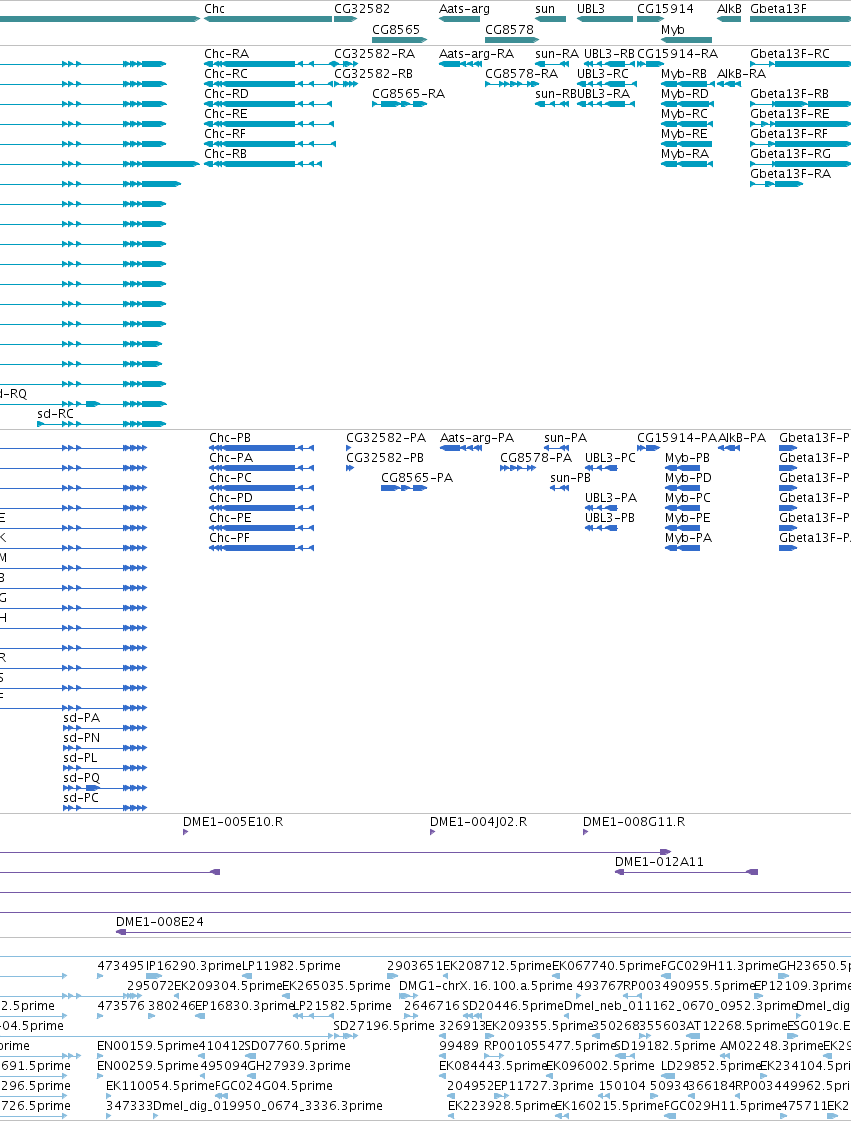The height and width of the screenshot is (1121, 851).
Task: Select EST EN00159.5prime
Action: pyautogui.click(x=148, y=1046)
